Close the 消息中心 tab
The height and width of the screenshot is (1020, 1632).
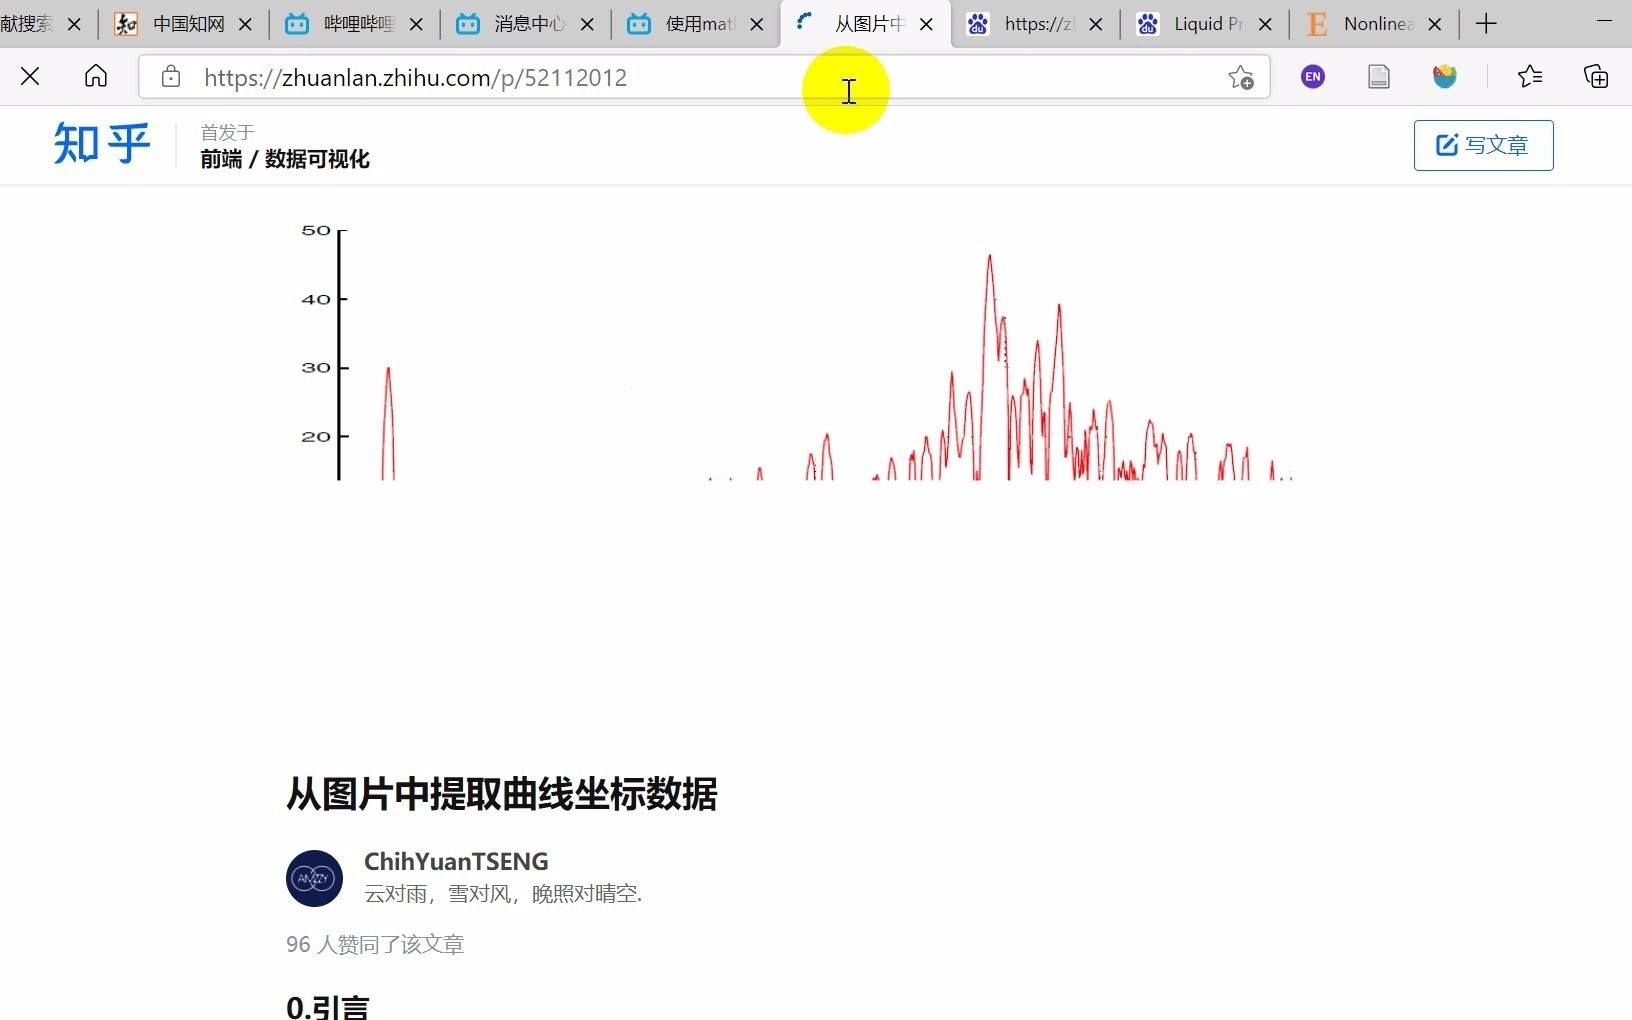click(587, 24)
